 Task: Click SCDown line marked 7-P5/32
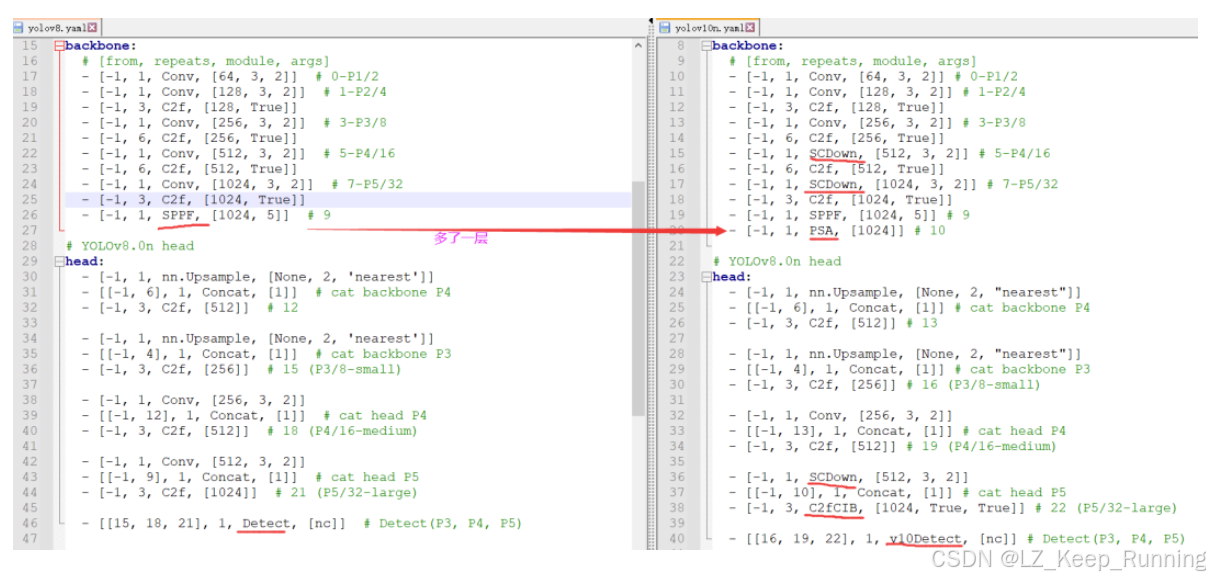click(893, 184)
